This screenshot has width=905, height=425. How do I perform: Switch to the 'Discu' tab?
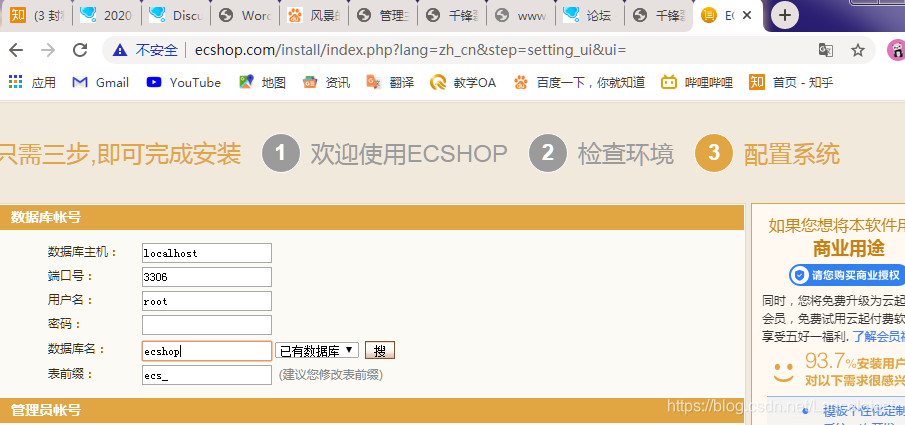tap(176, 16)
